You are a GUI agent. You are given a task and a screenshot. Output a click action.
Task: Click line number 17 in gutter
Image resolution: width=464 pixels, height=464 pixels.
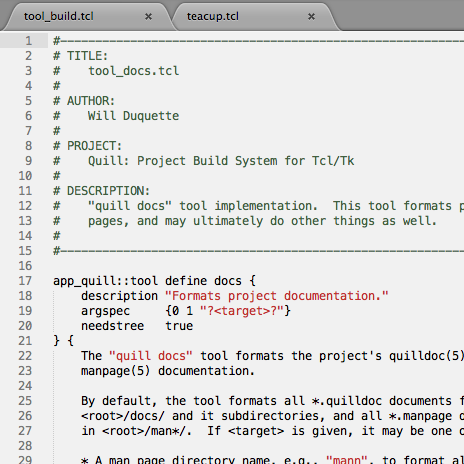(25, 281)
